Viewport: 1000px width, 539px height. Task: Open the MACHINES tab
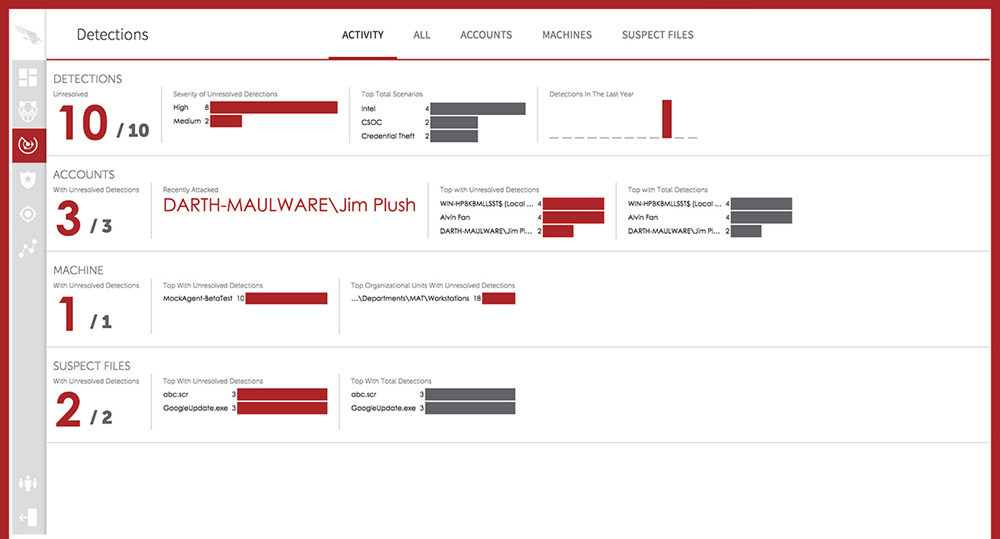(567, 35)
